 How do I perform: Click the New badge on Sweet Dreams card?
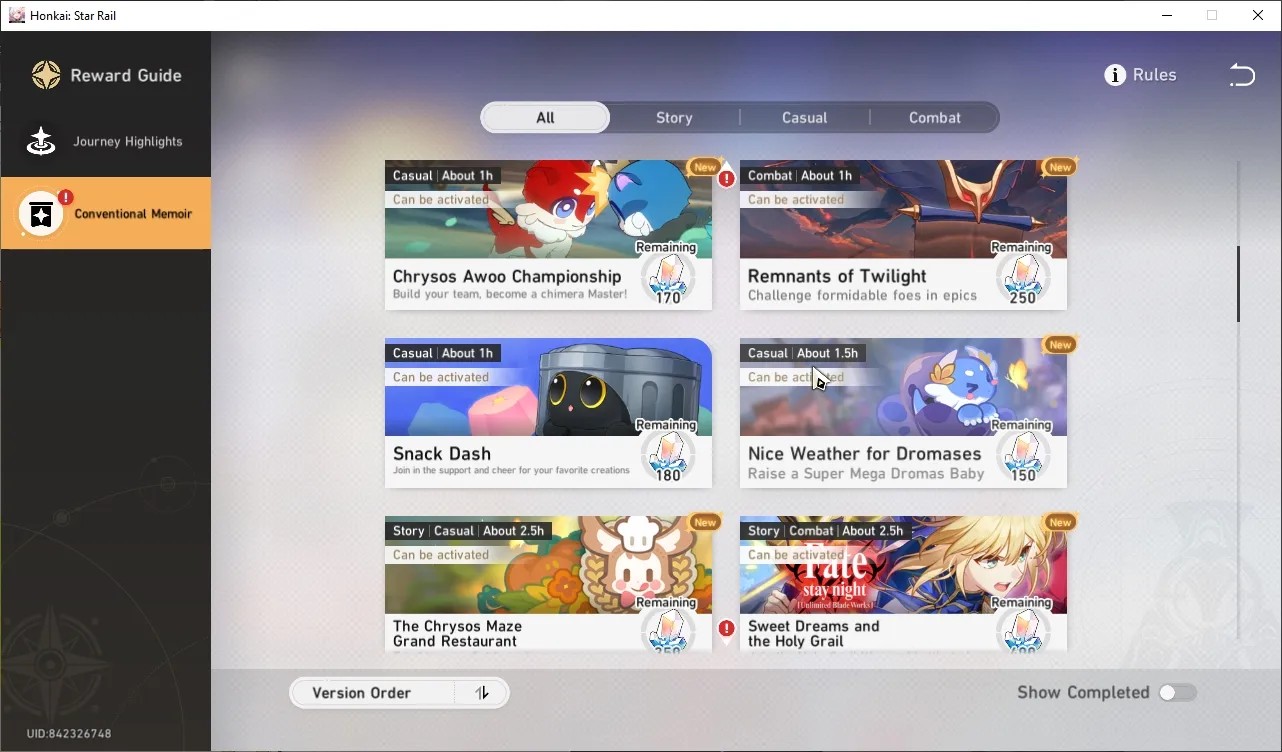pos(1060,522)
